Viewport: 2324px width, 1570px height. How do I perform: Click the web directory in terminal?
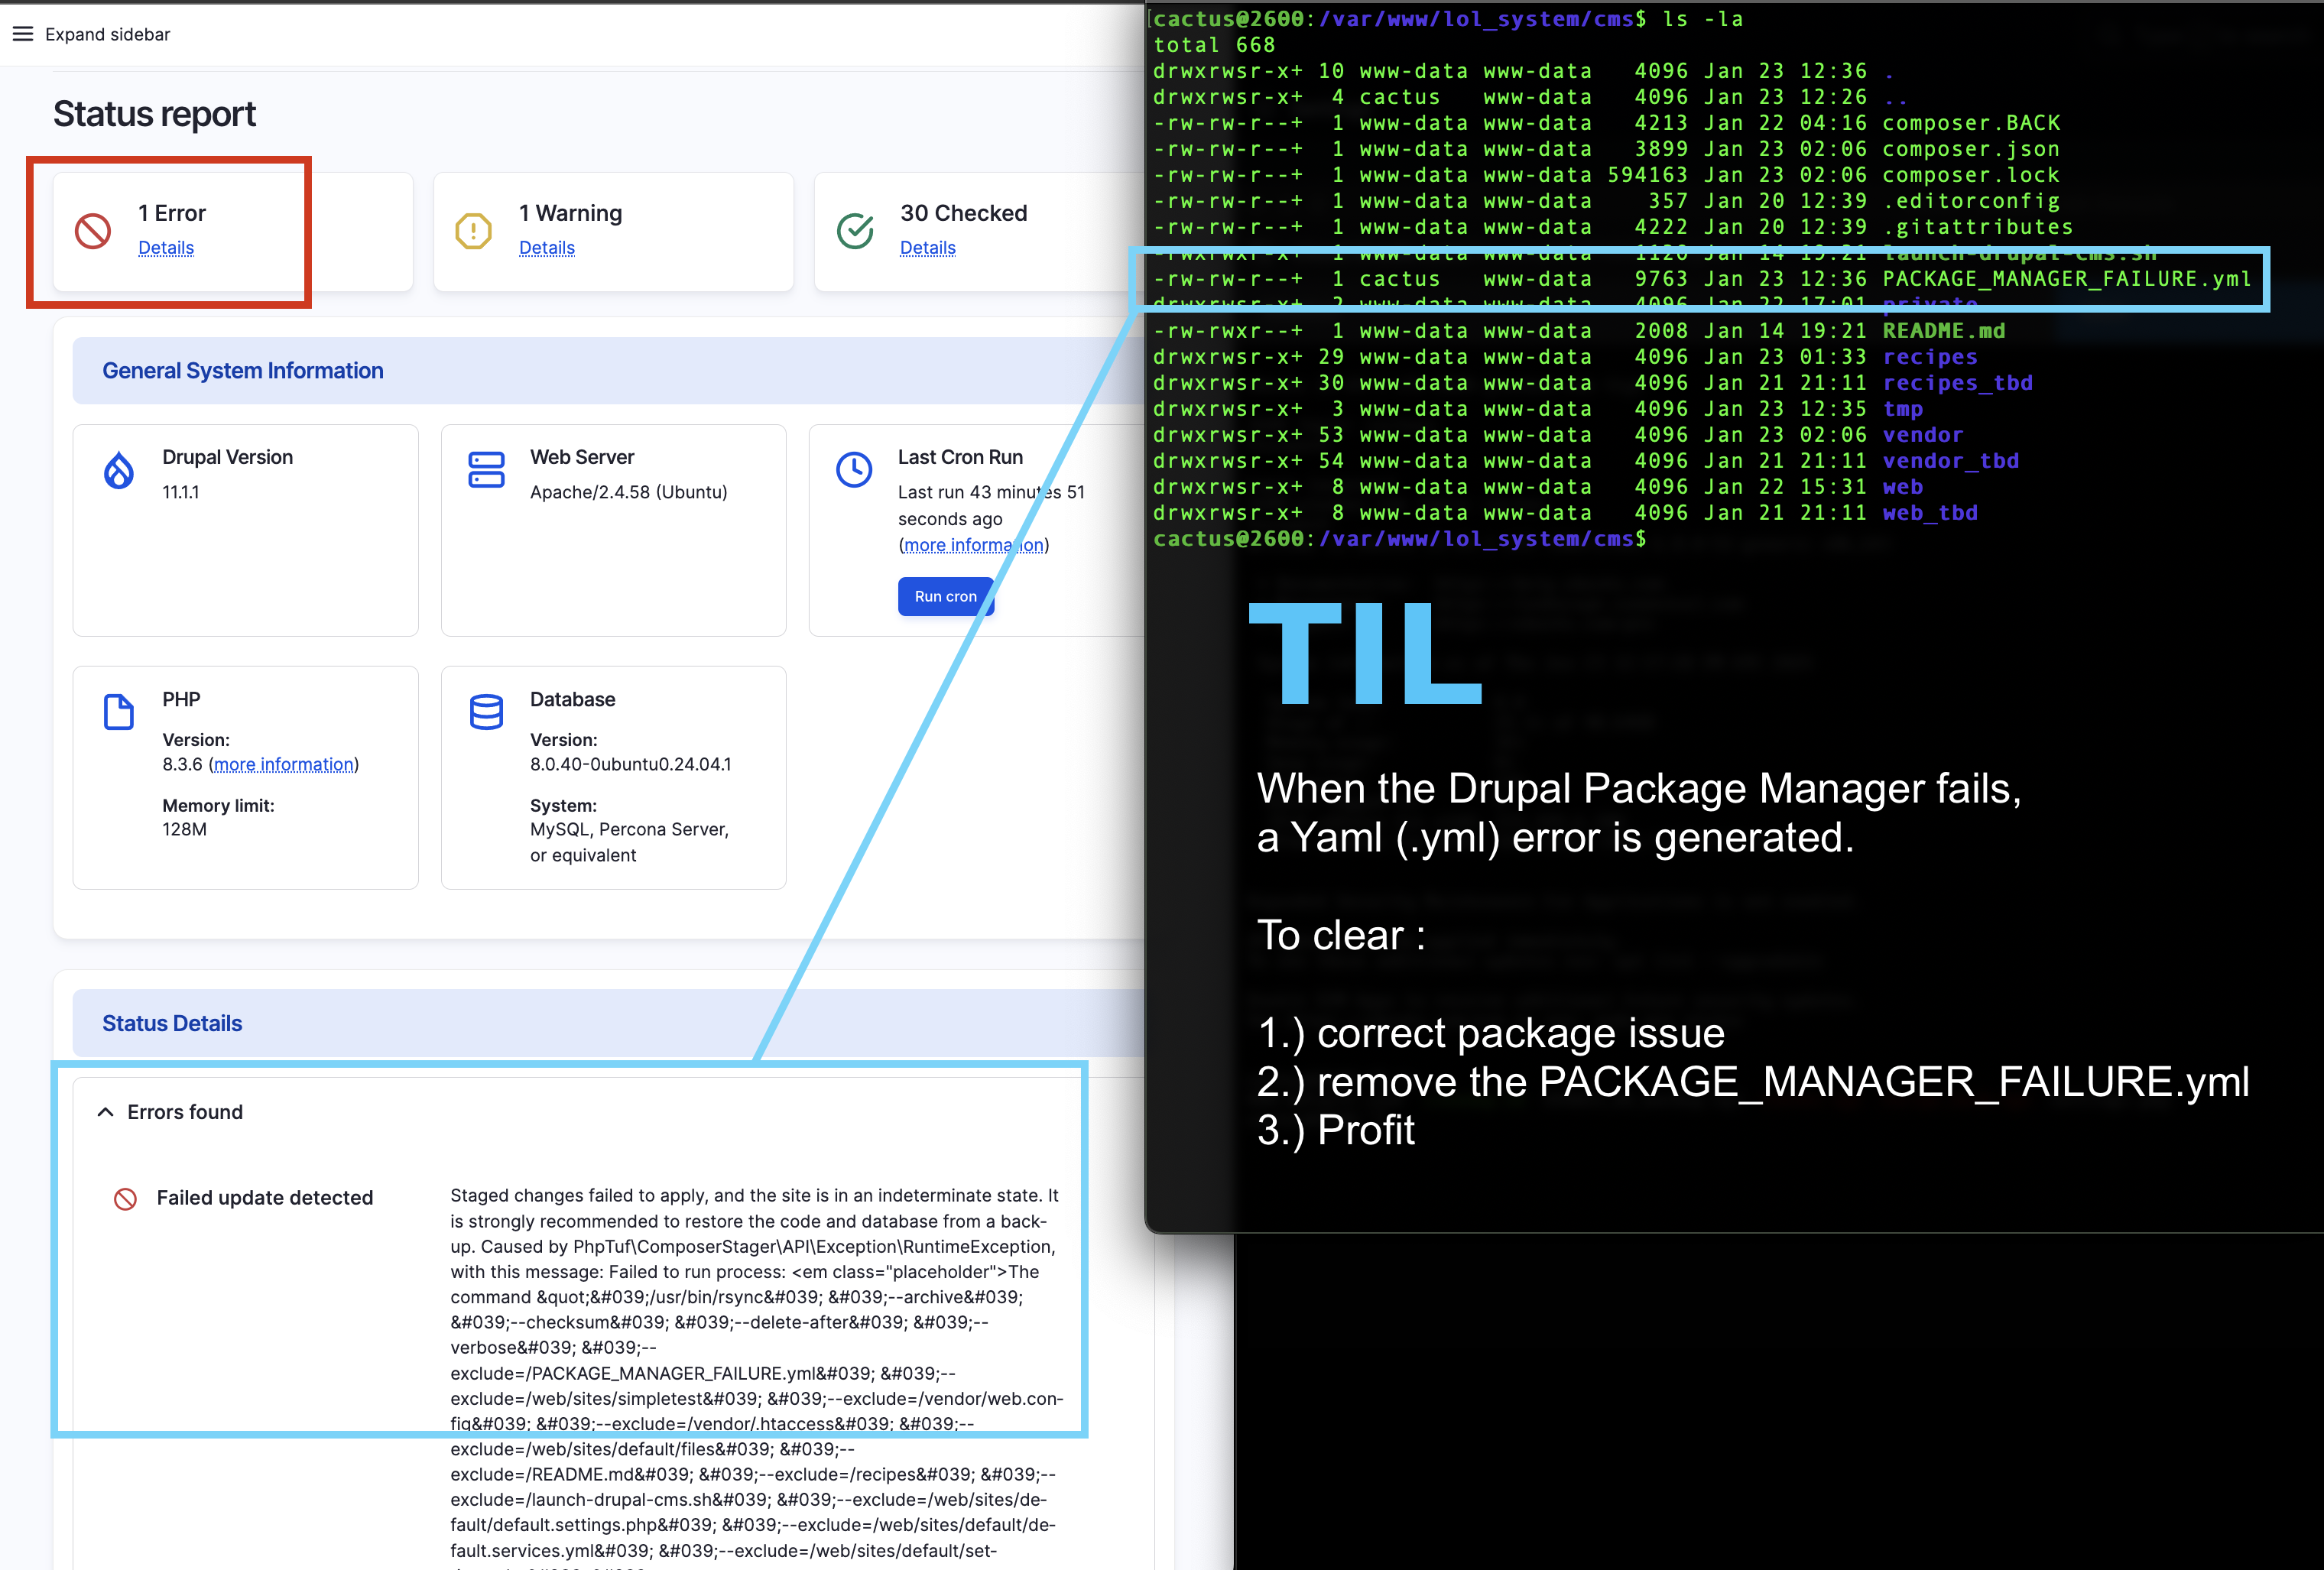[1903, 487]
